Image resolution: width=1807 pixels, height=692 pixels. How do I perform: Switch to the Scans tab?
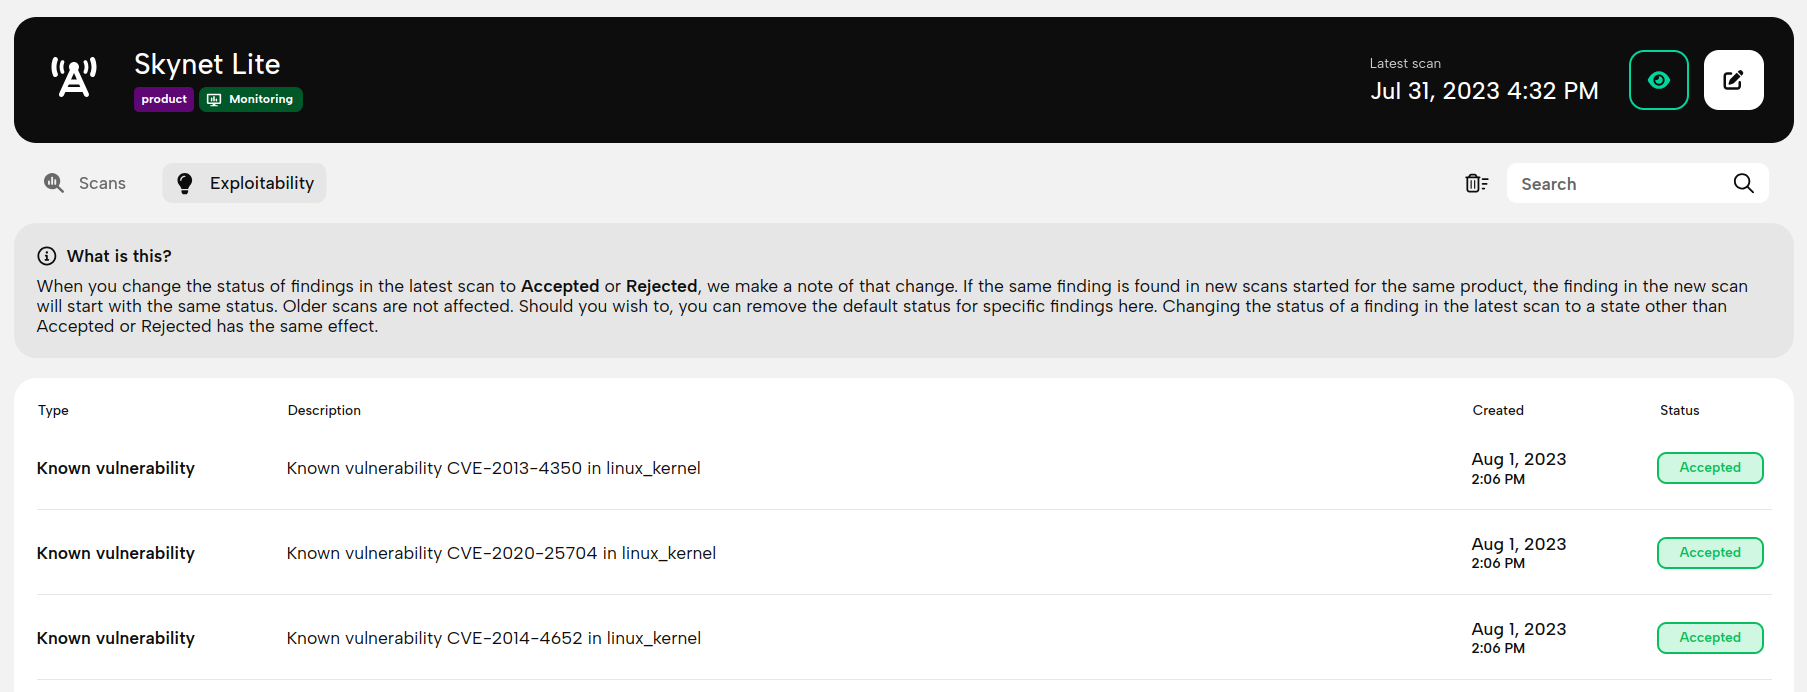tap(85, 183)
